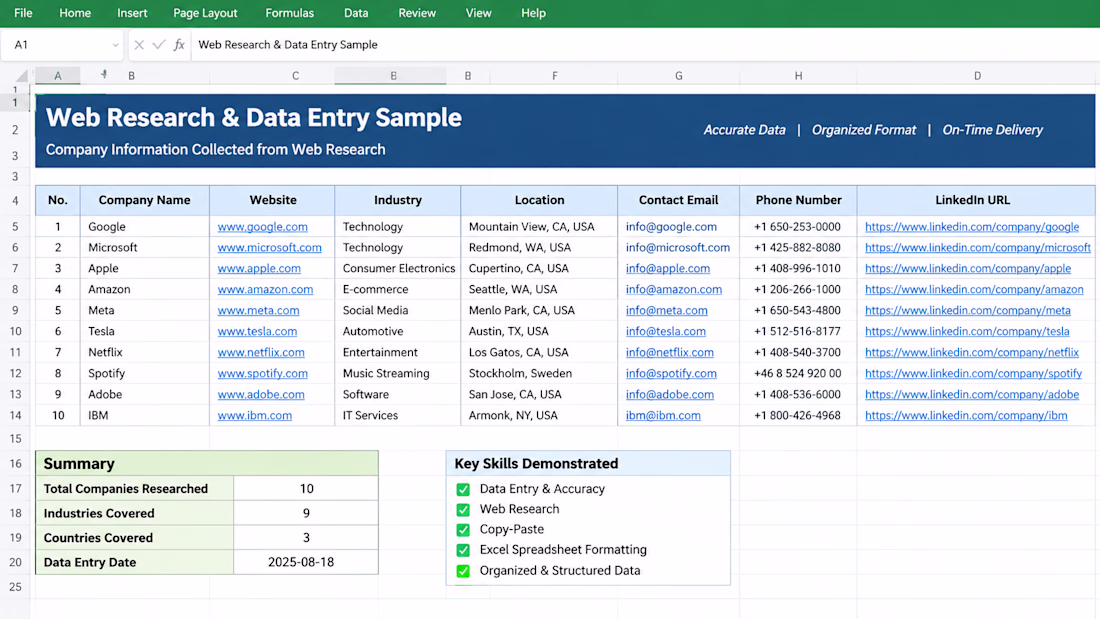The height and width of the screenshot is (619, 1100).
Task: Click the info@meta.com email link
Action: point(666,310)
